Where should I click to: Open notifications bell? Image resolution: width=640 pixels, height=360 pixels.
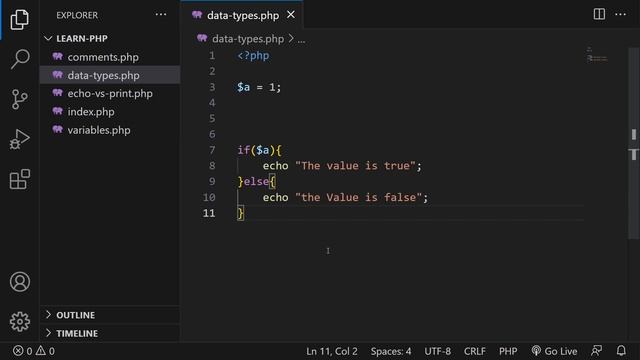pyautogui.click(x=621, y=351)
